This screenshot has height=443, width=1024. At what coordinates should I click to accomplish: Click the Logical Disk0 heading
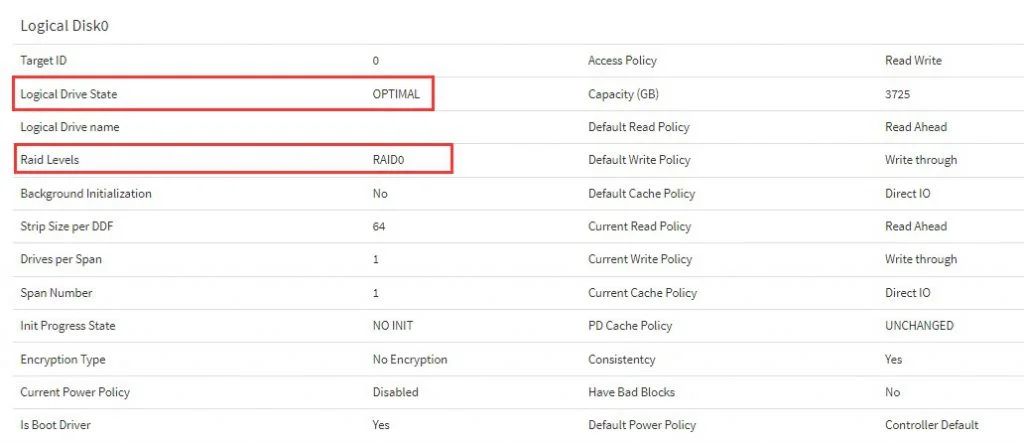(x=64, y=26)
